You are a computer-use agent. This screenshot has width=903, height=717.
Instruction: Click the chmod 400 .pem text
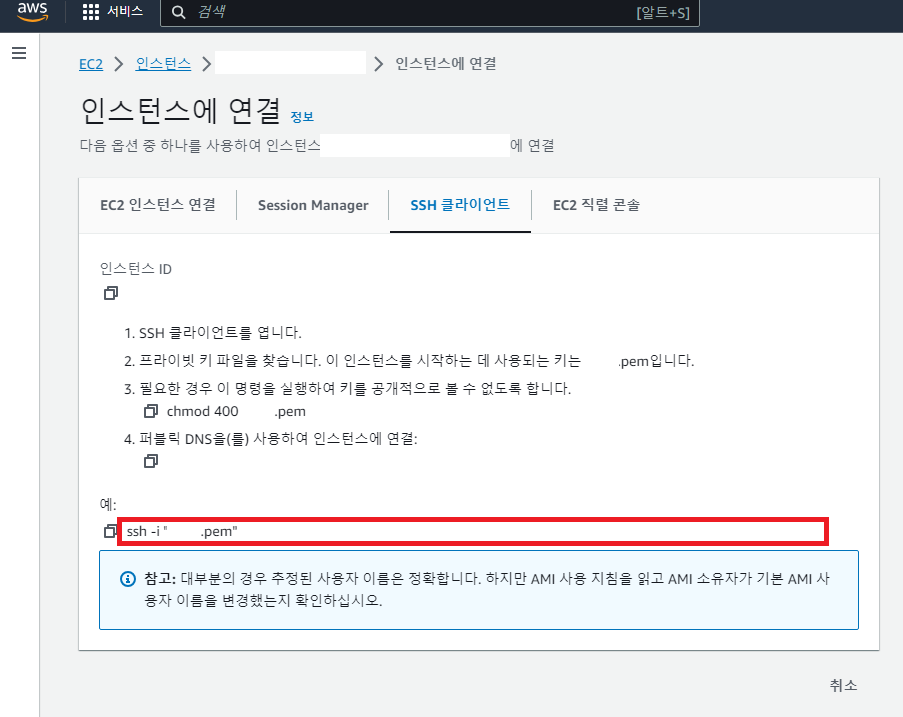pos(236,412)
